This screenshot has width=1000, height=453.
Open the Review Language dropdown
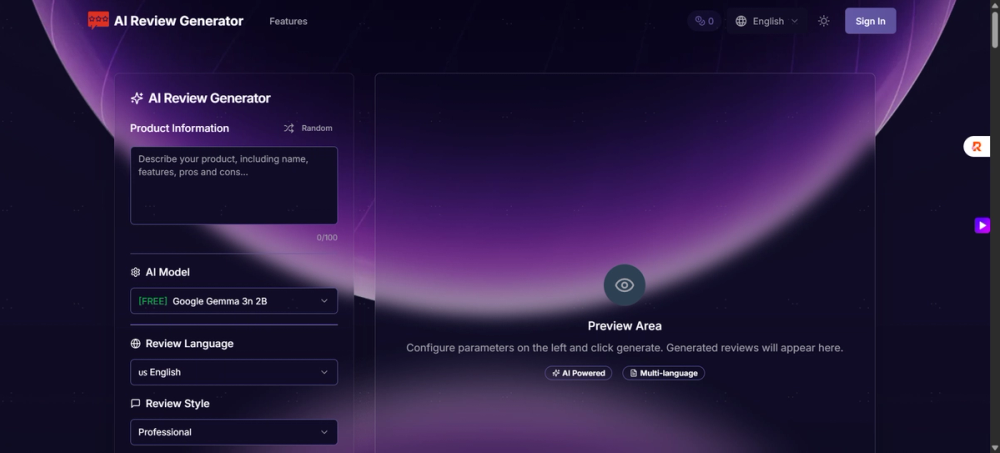(x=234, y=373)
